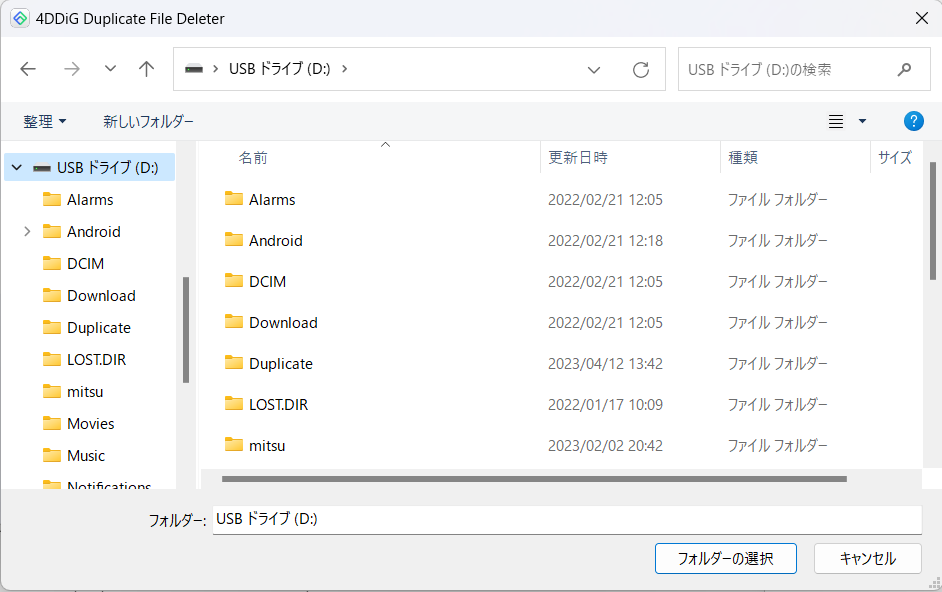Collapse the USB ドライブ (D:) tree node
942x592 pixels.
(17, 168)
